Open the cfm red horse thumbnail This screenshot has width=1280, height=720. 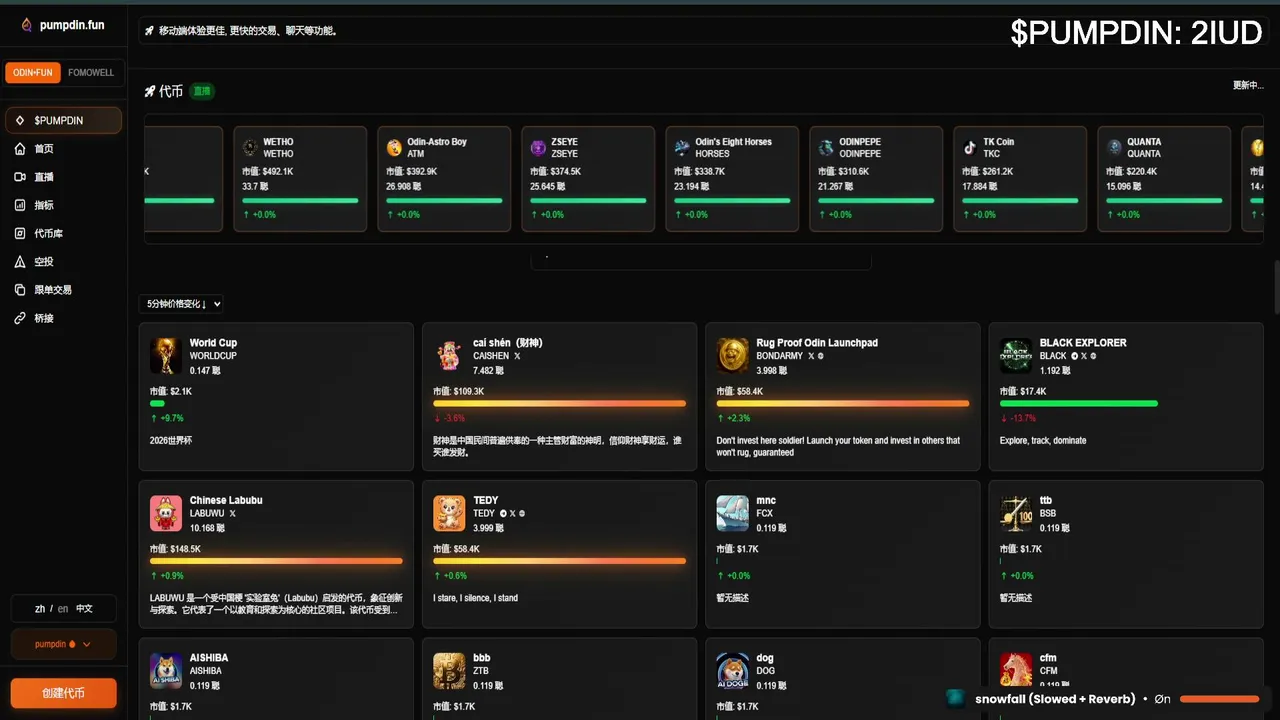coord(1016,671)
